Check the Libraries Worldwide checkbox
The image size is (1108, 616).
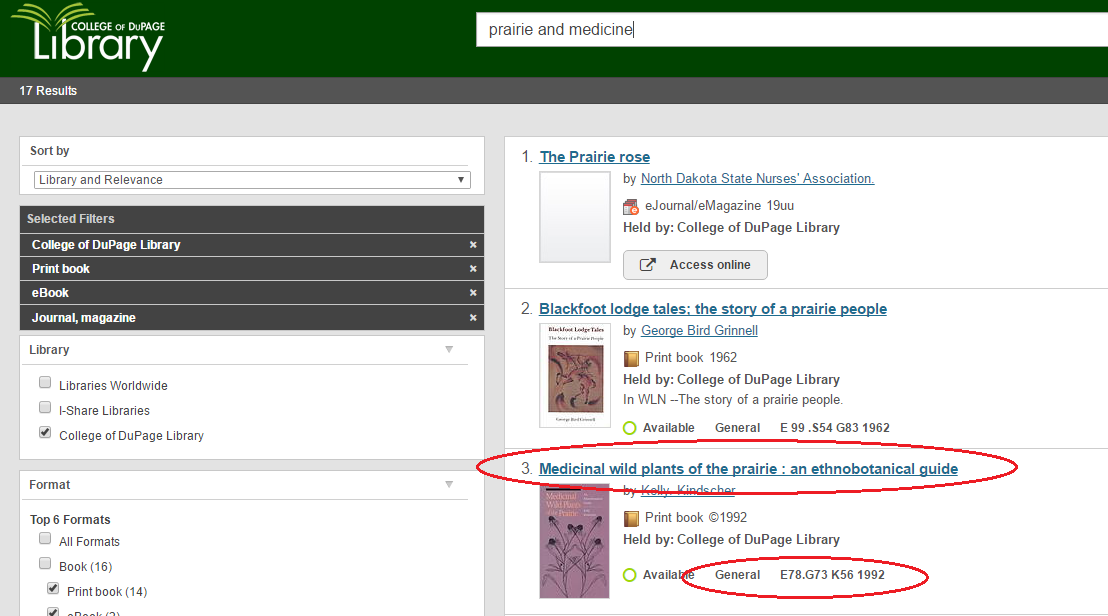point(45,382)
